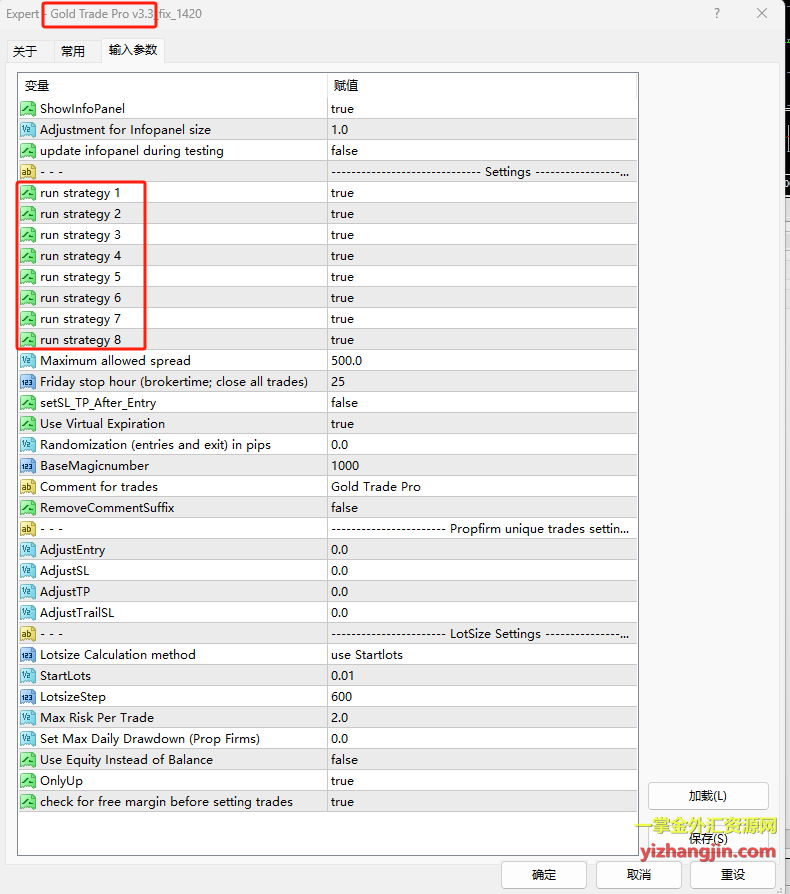Viewport: 790px width, 894px height.
Task: Click the run strategy 5 row icon
Action: pos(28,277)
